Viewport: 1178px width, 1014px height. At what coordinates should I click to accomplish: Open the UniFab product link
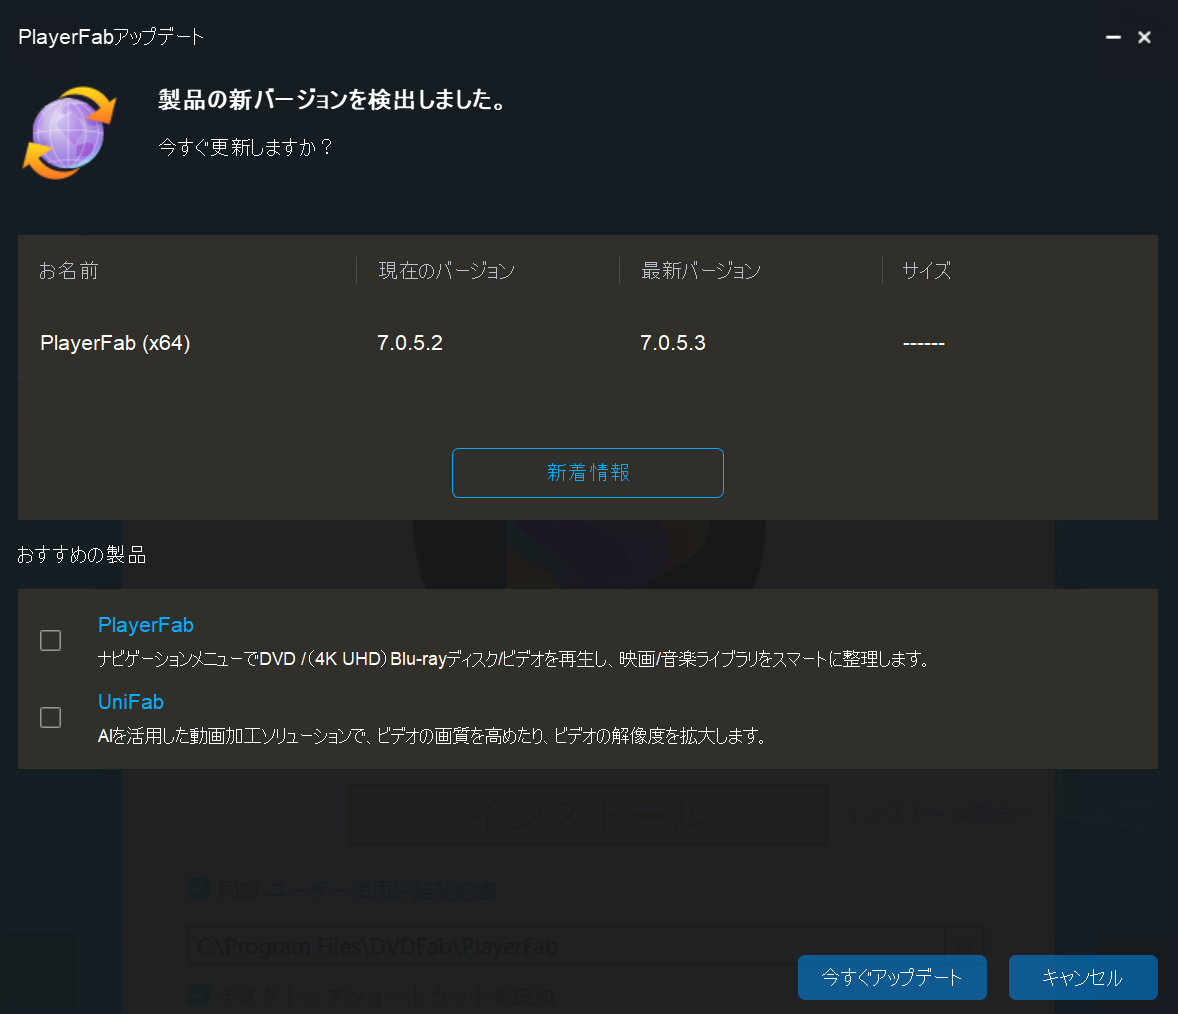coord(131,702)
